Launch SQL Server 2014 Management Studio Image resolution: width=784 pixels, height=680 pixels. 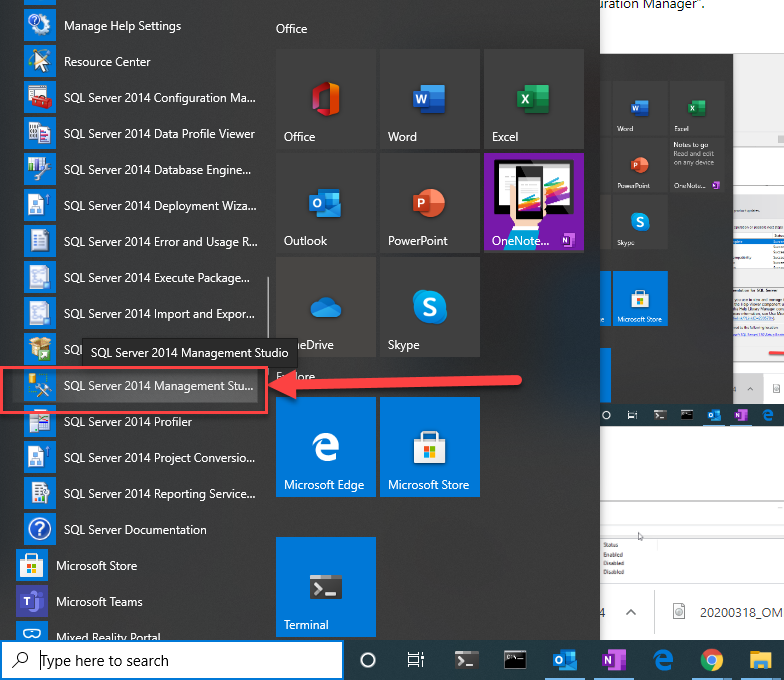tap(140, 386)
